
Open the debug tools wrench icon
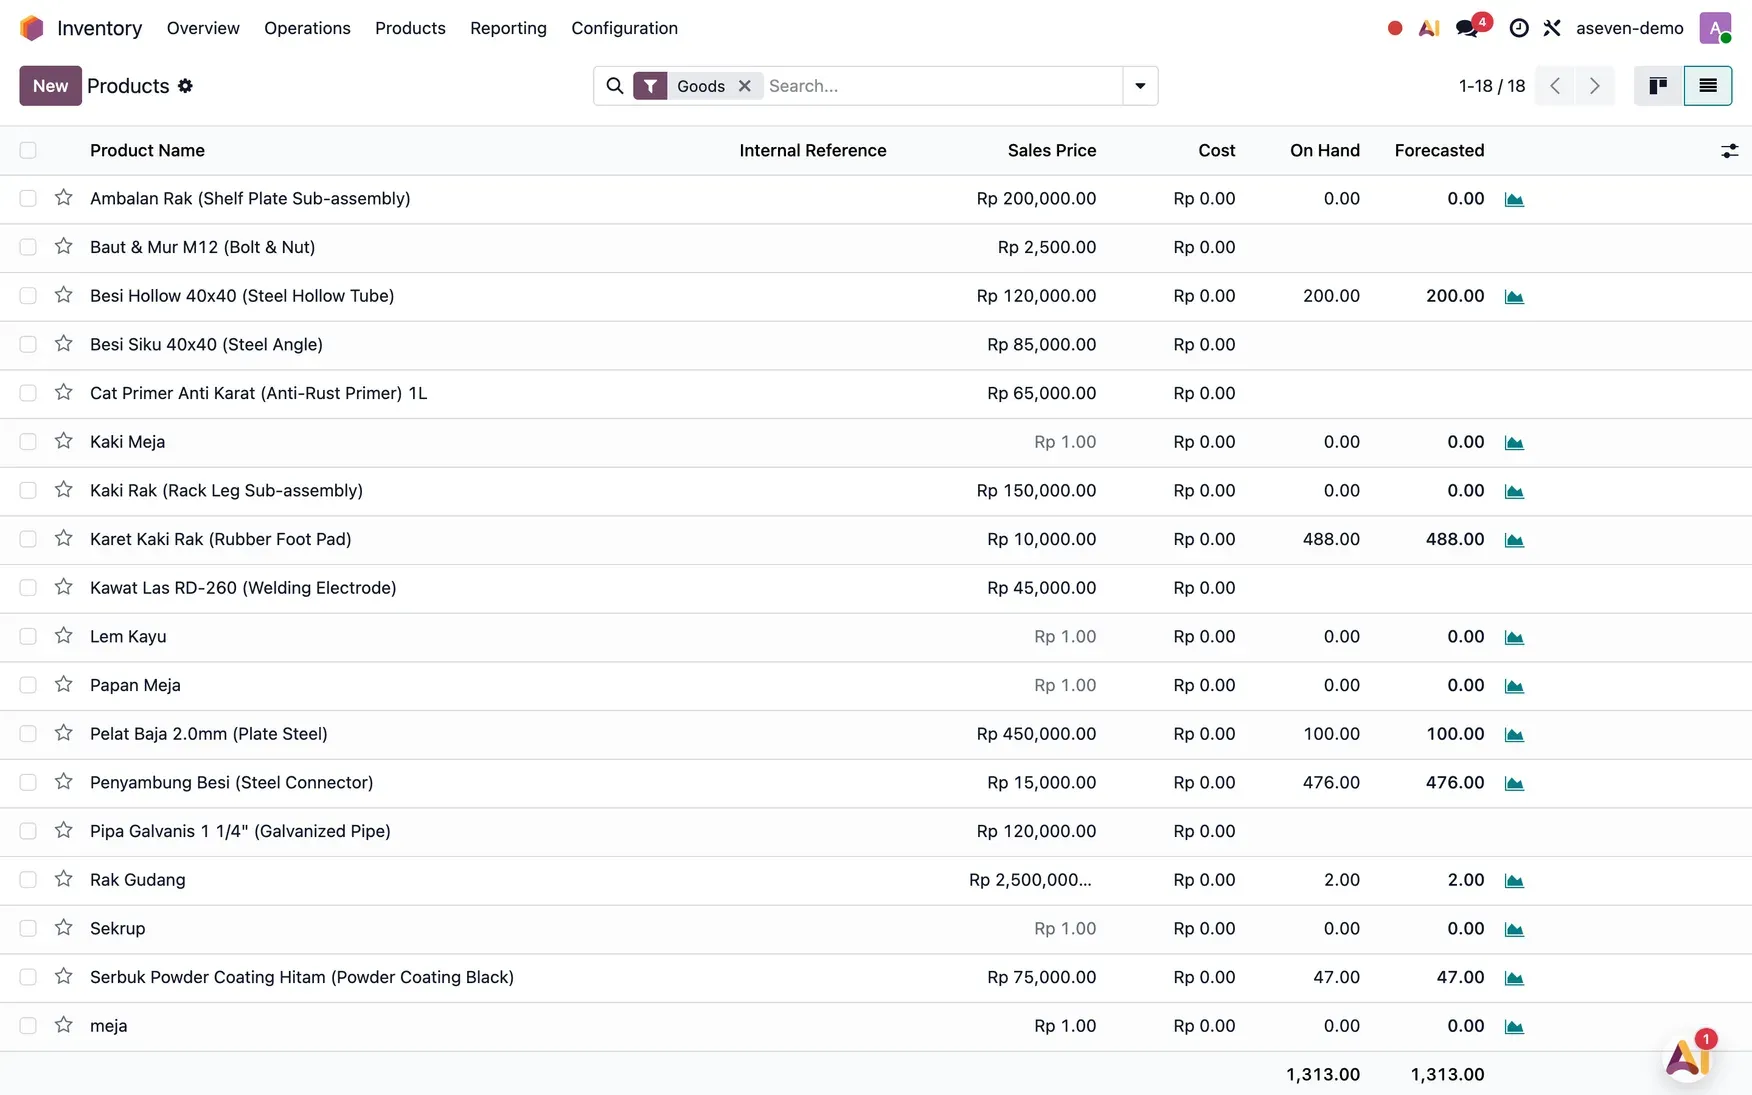[1552, 28]
